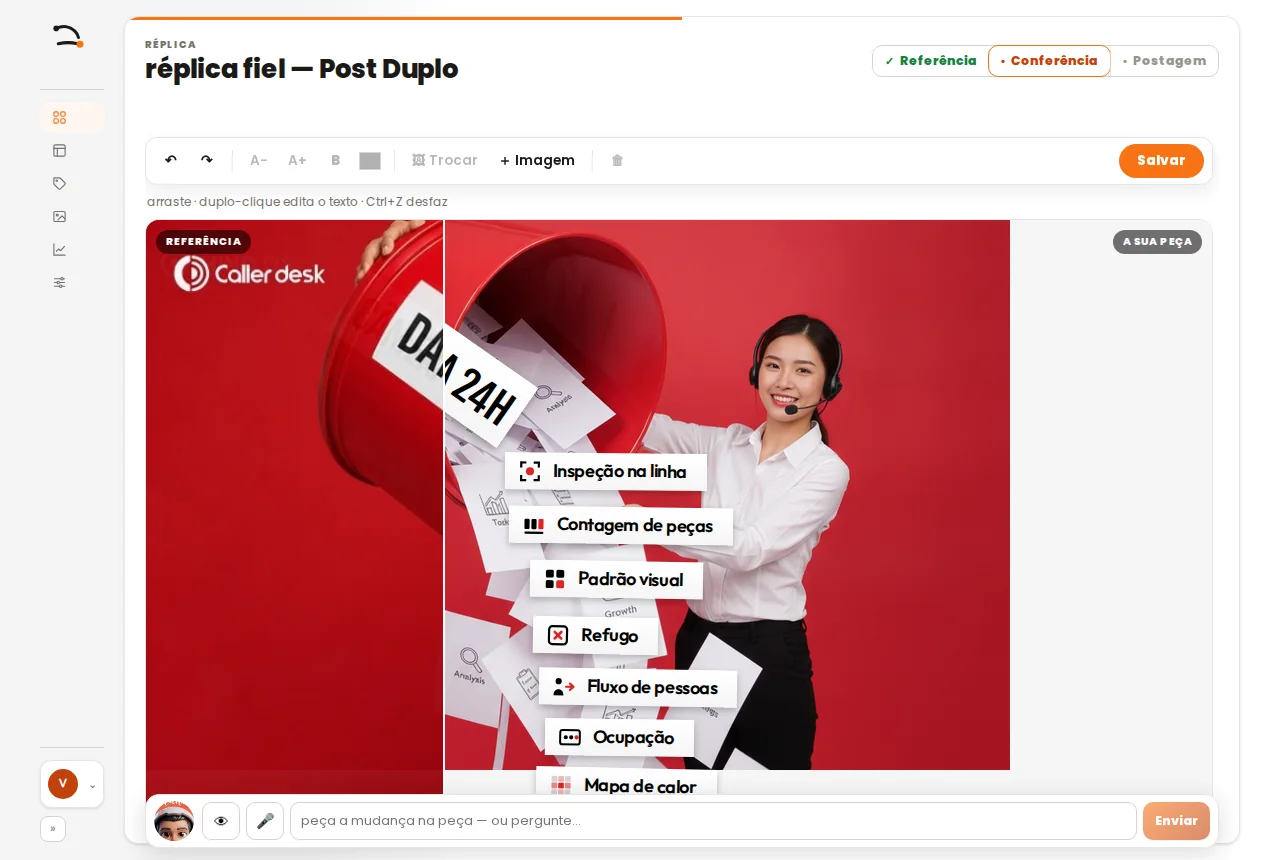Activate the microphone voice input
The height and width of the screenshot is (860, 1280).
click(x=265, y=821)
